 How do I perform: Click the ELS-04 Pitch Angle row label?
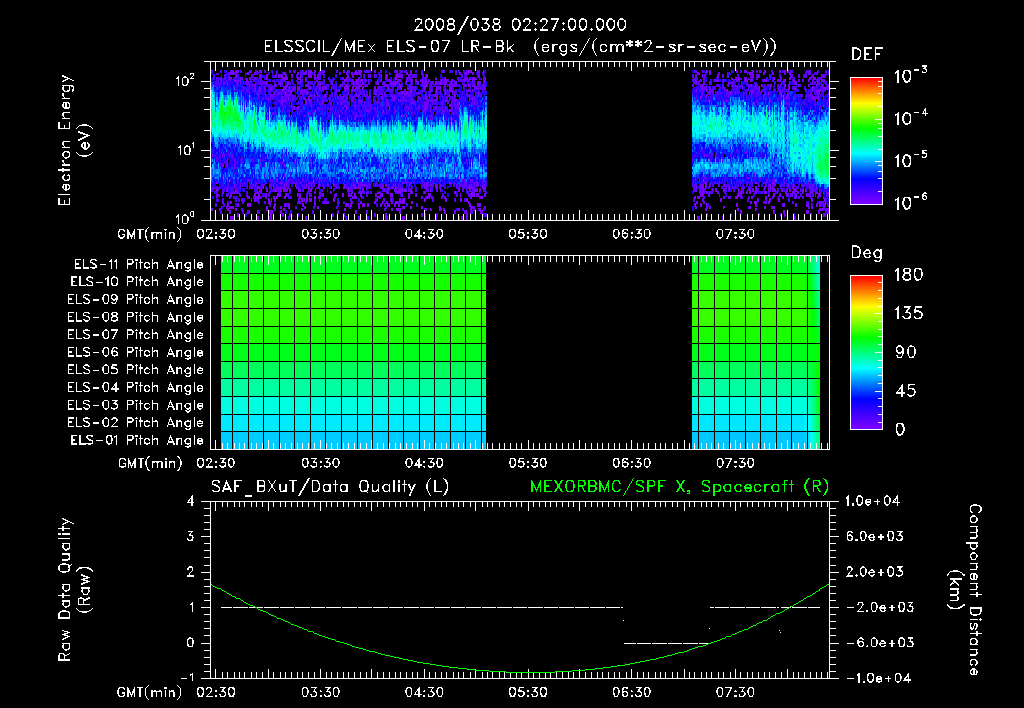tap(136, 387)
